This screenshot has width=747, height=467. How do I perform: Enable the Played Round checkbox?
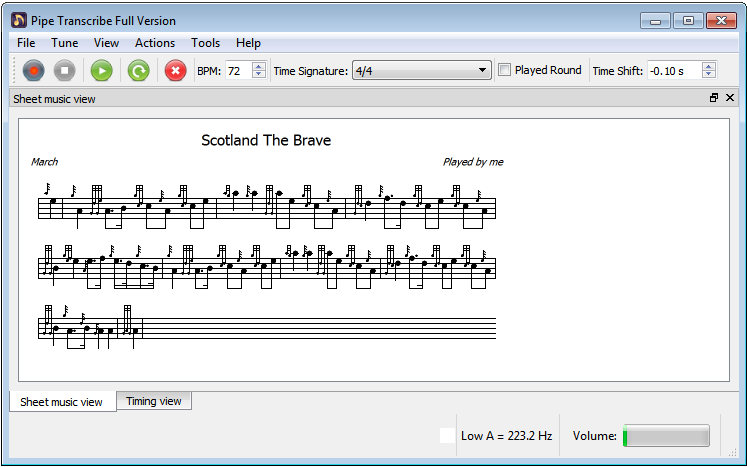pyautogui.click(x=505, y=70)
